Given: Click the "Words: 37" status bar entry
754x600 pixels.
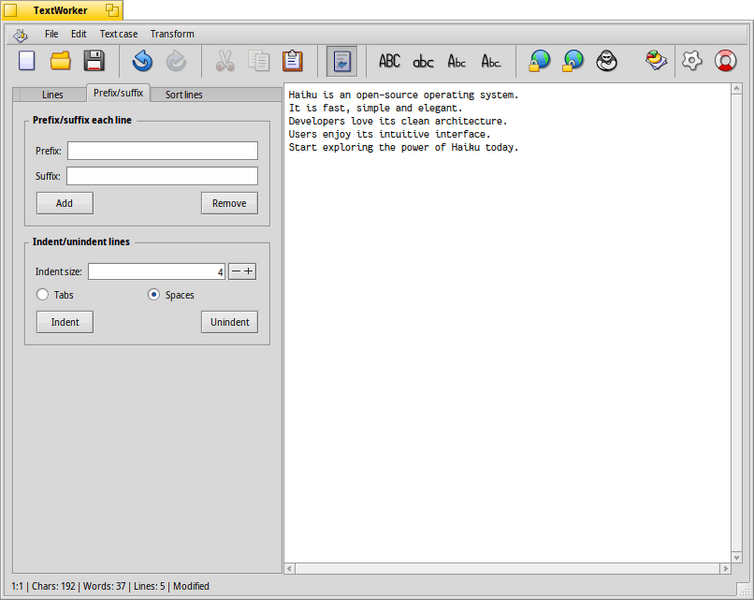Looking at the screenshot, I should click(x=104, y=586).
